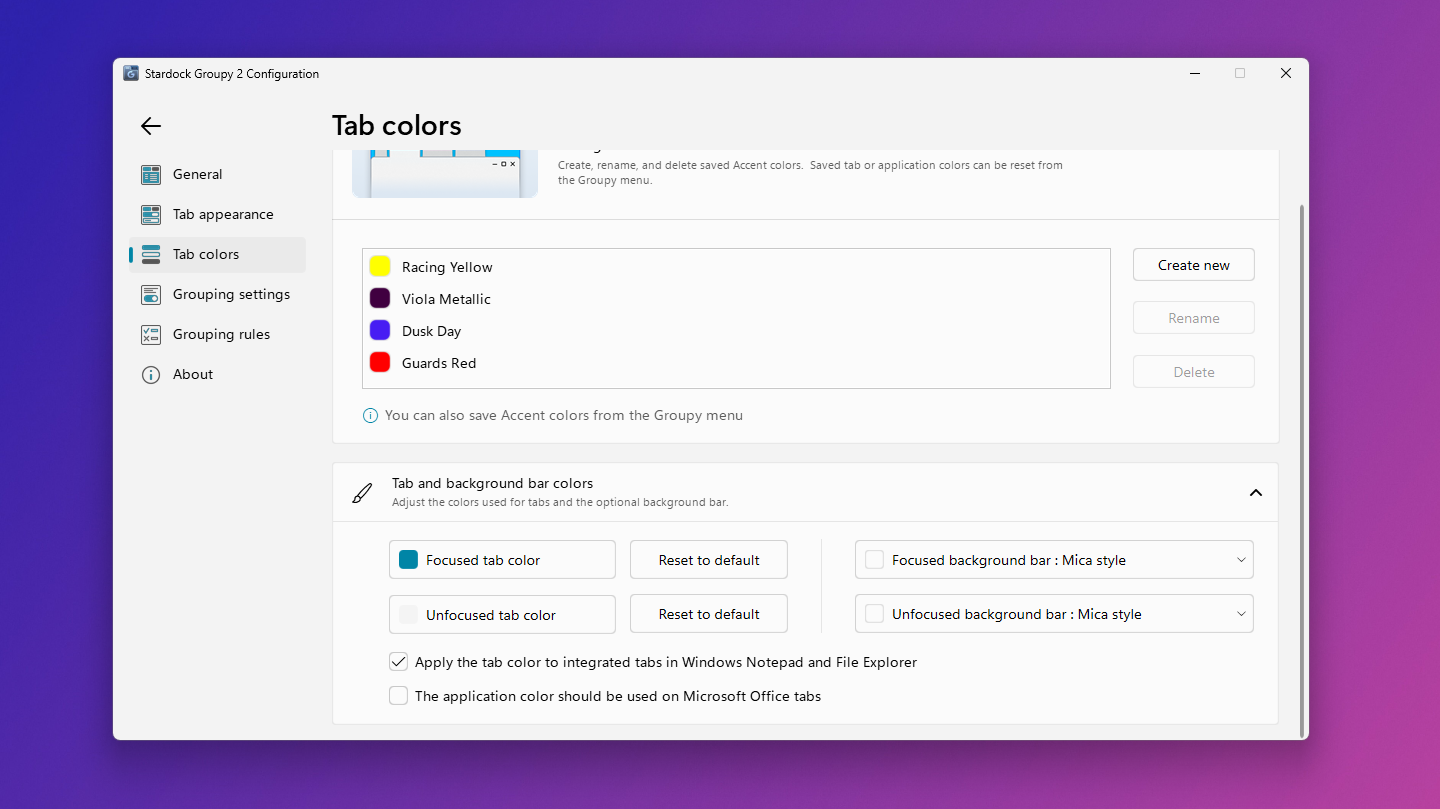This screenshot has height=809, width=1440.
Task: Click the vertical scrollbar of settings pane
Action: pyautogui.click(x=1301, y=470)
